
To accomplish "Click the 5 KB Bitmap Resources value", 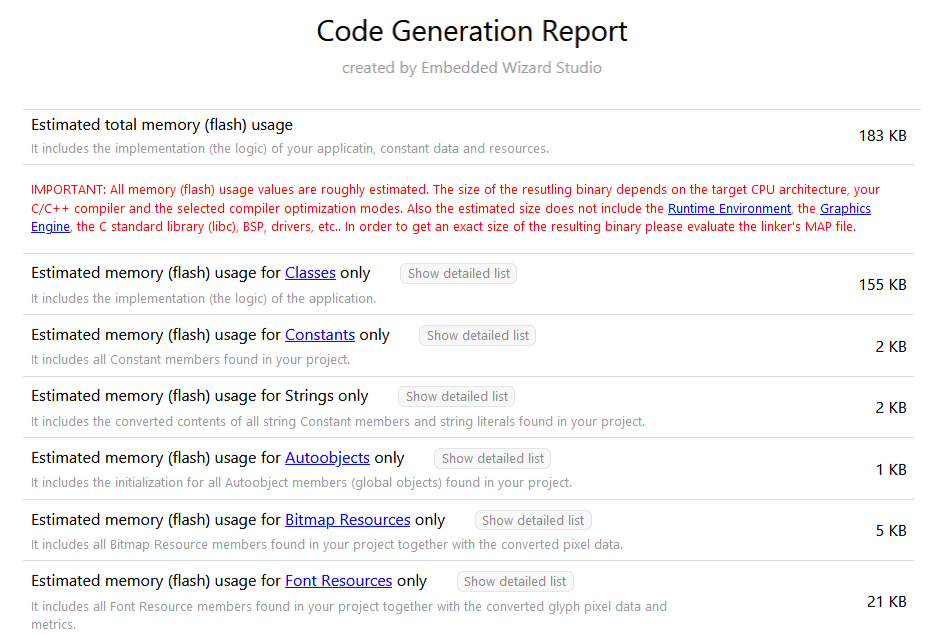I will 890,531.
